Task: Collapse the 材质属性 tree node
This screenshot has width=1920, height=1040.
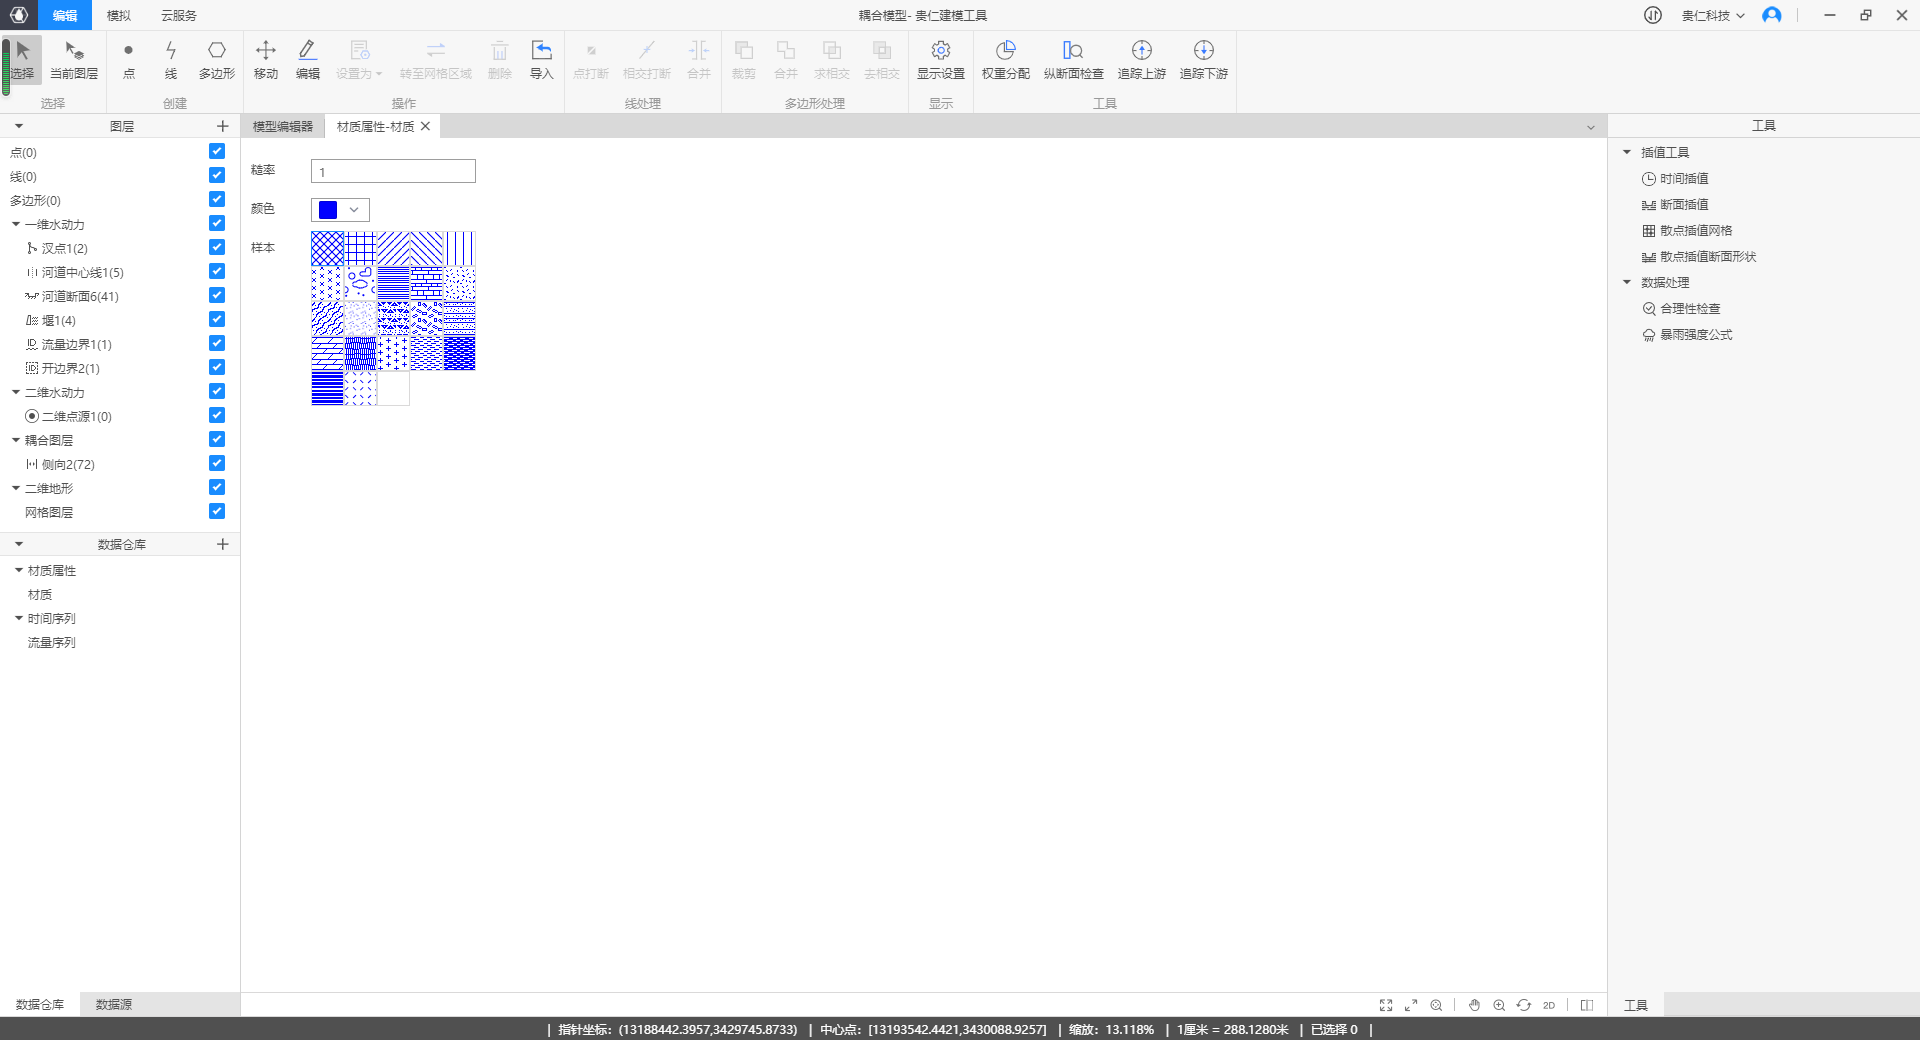Action: point(19,570)
